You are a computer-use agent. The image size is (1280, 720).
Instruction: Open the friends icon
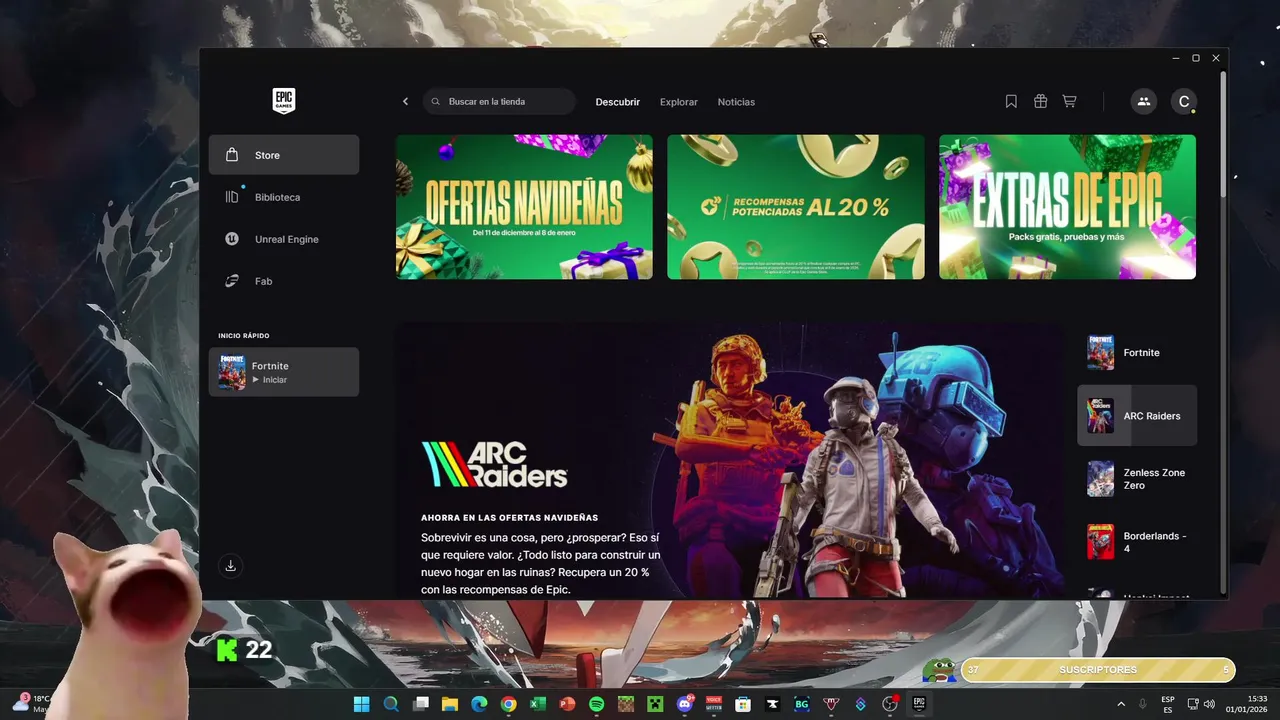click(x=1143, y=102)
